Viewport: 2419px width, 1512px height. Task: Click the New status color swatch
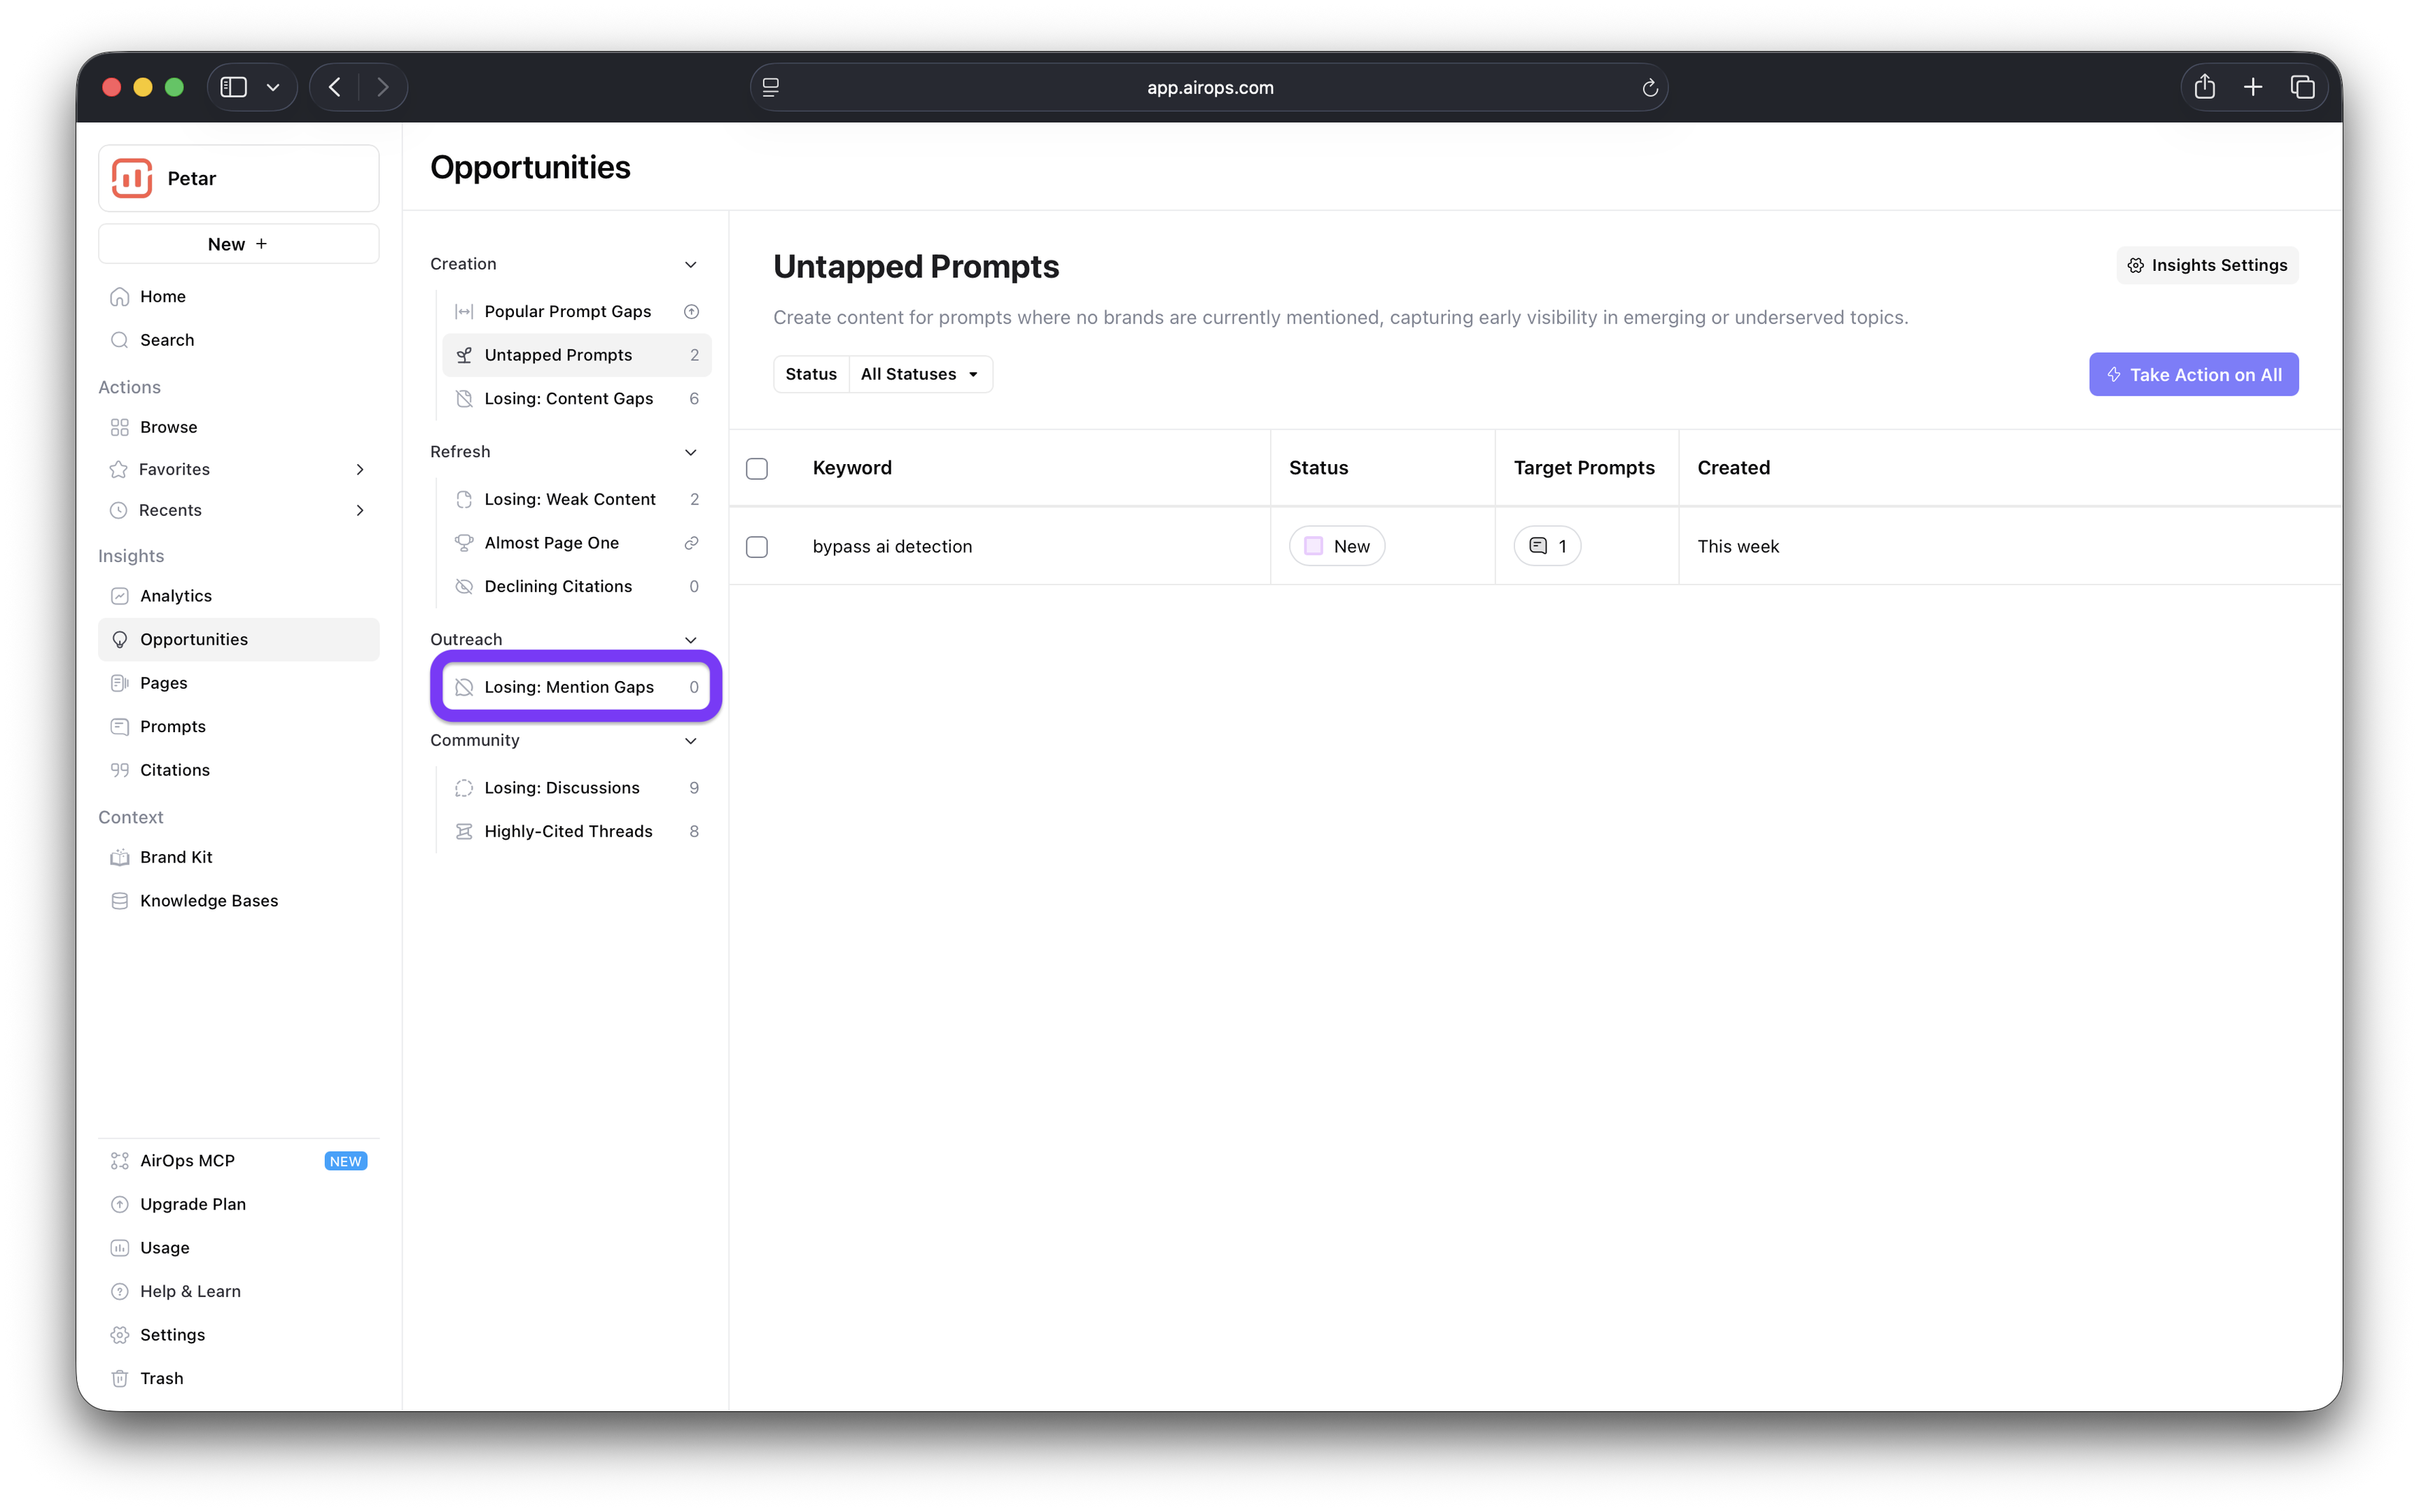click(1314, 546)
